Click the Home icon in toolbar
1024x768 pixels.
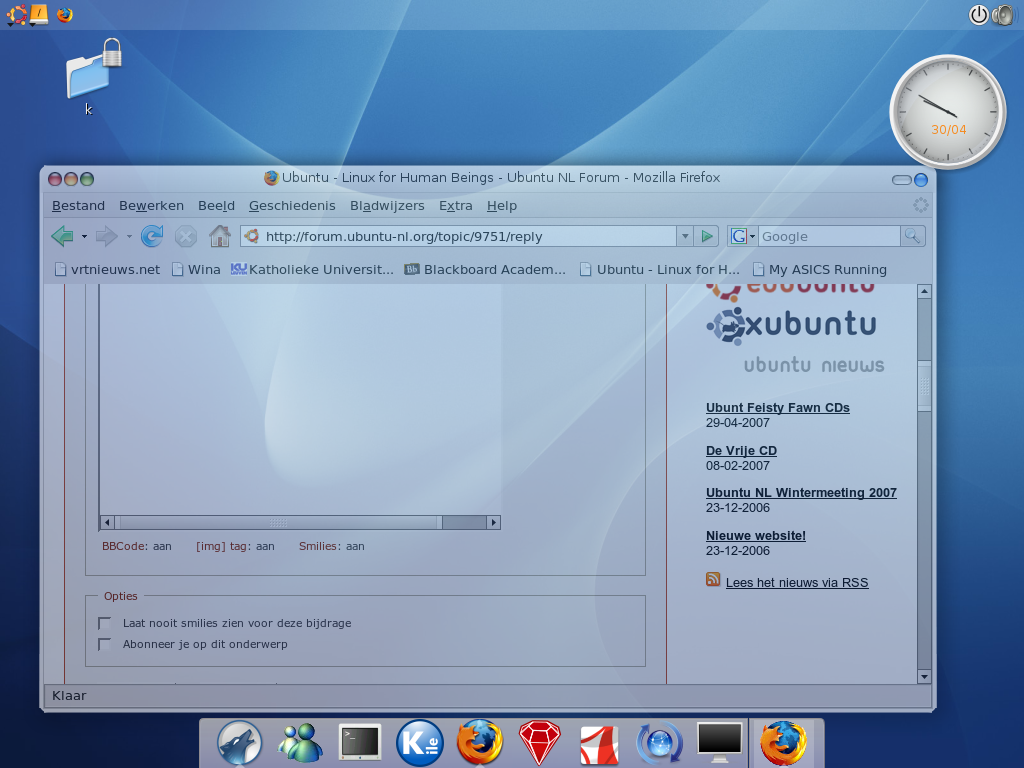(x=220, y=236)
